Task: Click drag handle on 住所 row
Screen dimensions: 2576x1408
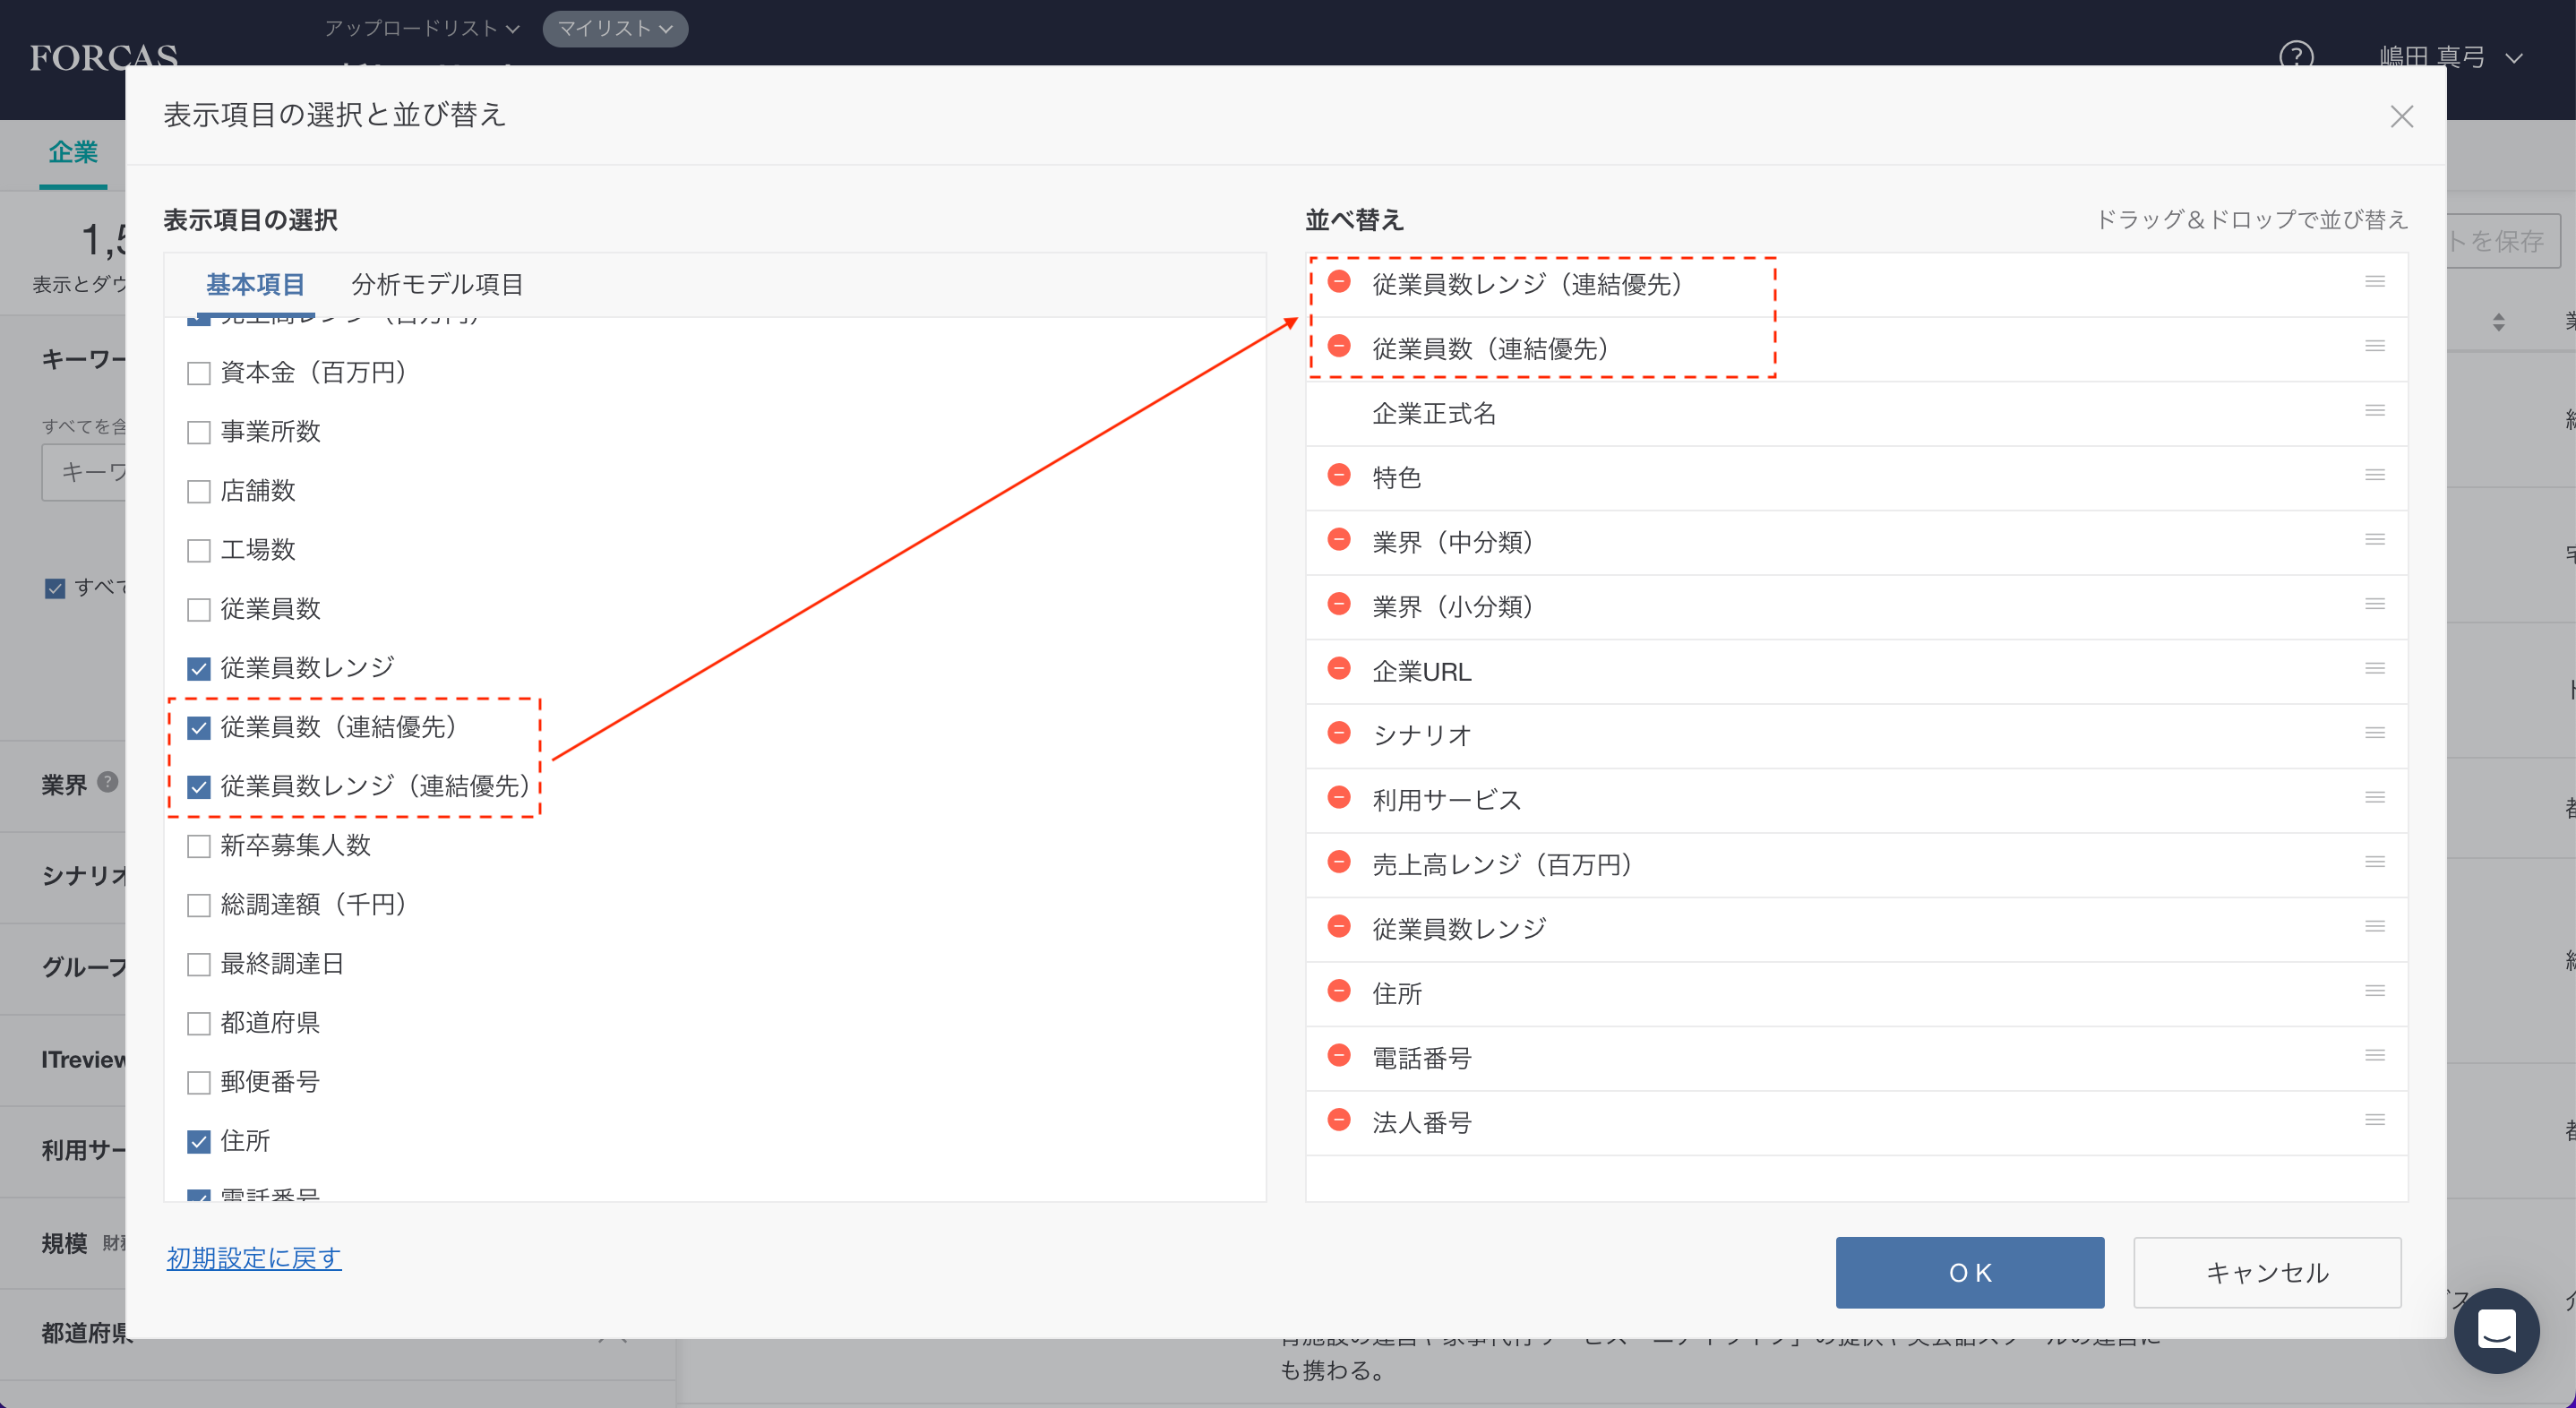Action: tap(2375, 991)
